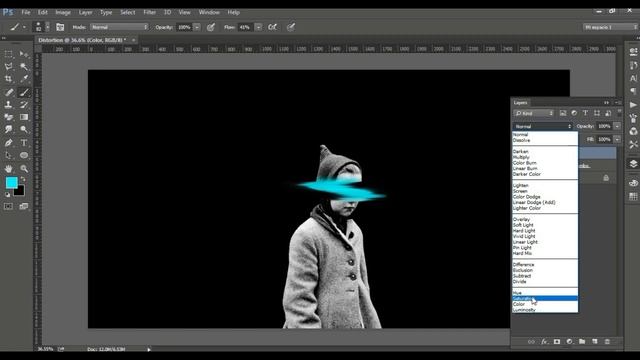
Task: Open the tool preset picker arrow
Action: coord(24,27)
